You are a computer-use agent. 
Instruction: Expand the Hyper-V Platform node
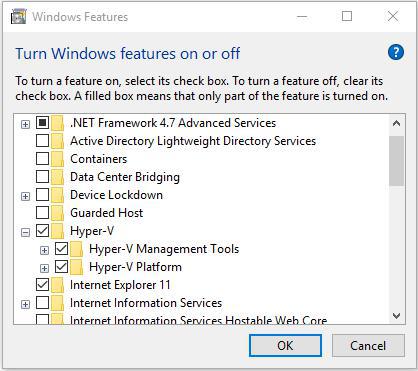[x=44, y=268]
